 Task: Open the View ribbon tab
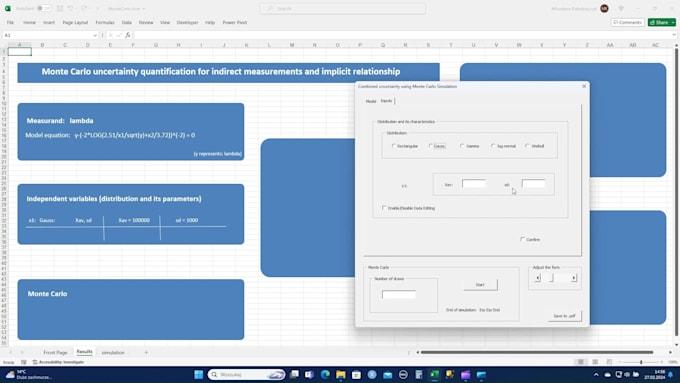(x=165, y=23)
